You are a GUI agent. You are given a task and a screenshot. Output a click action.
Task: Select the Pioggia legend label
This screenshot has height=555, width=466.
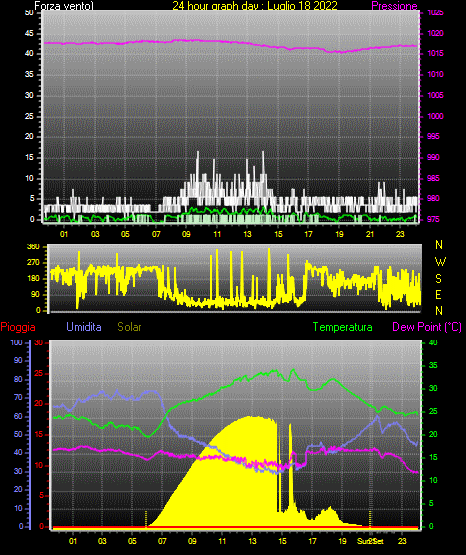coord(18,327)
